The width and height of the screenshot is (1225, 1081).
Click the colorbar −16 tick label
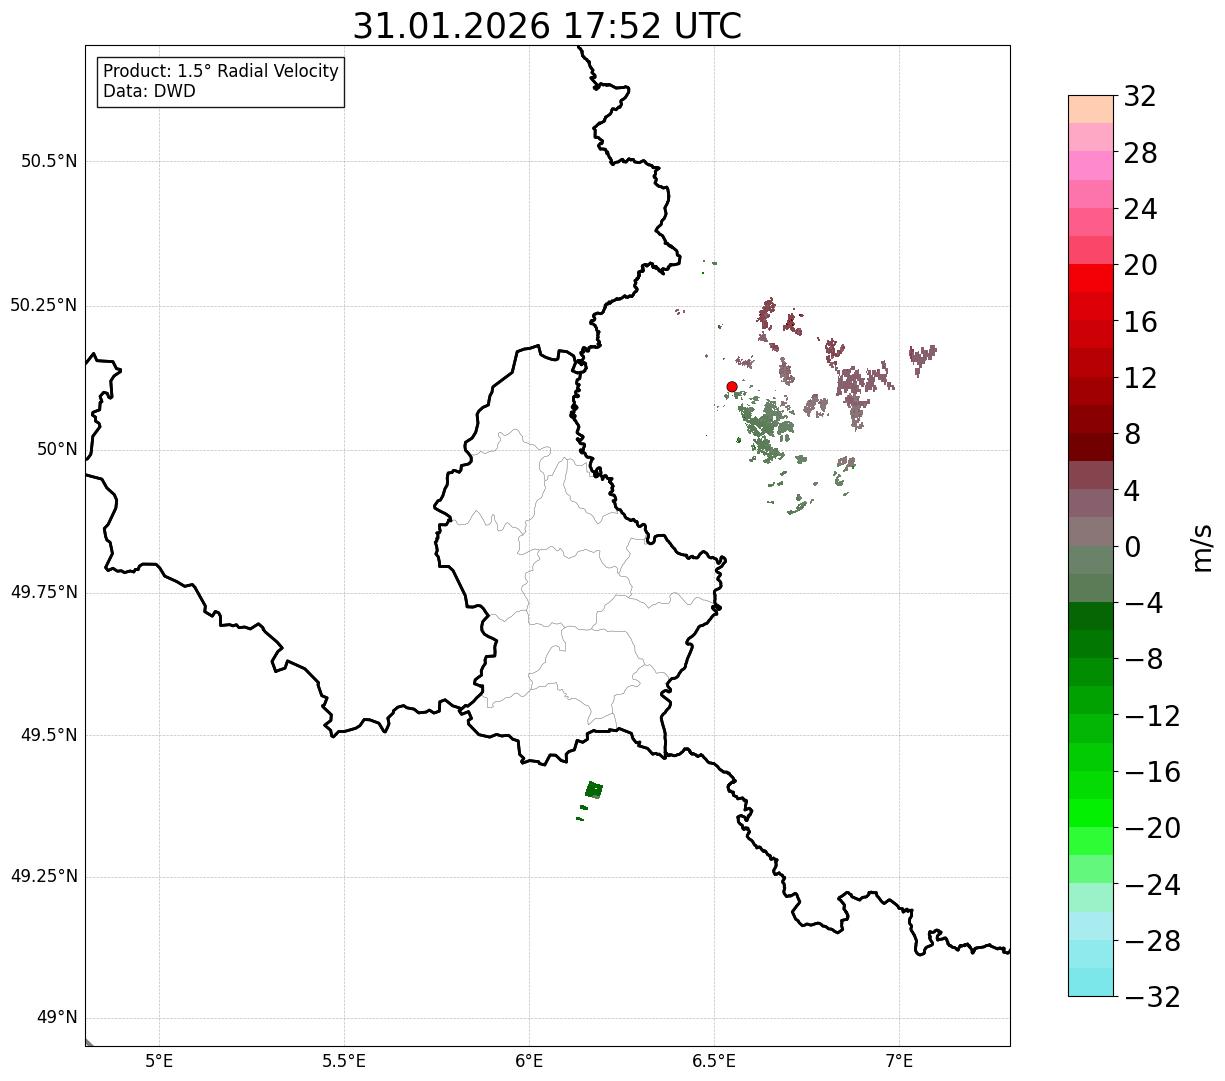coord(1152,773)
